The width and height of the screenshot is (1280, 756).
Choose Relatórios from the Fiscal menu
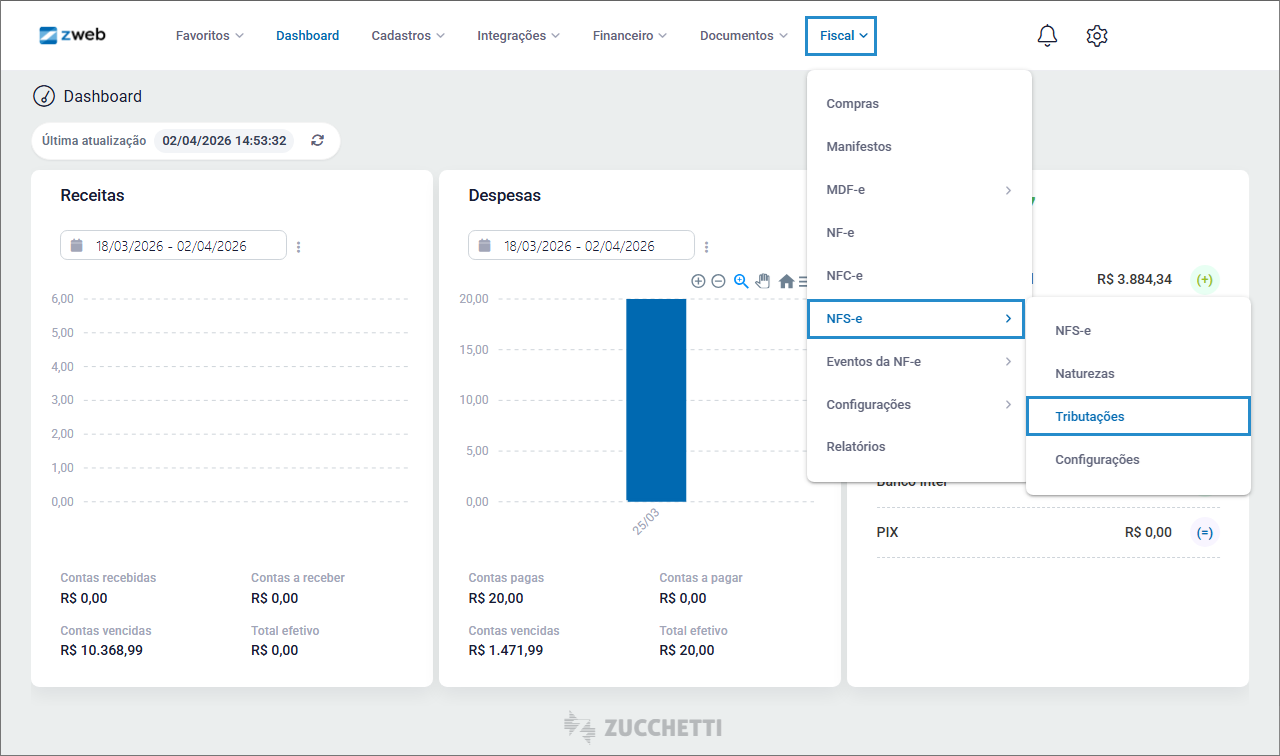[856, 447]
